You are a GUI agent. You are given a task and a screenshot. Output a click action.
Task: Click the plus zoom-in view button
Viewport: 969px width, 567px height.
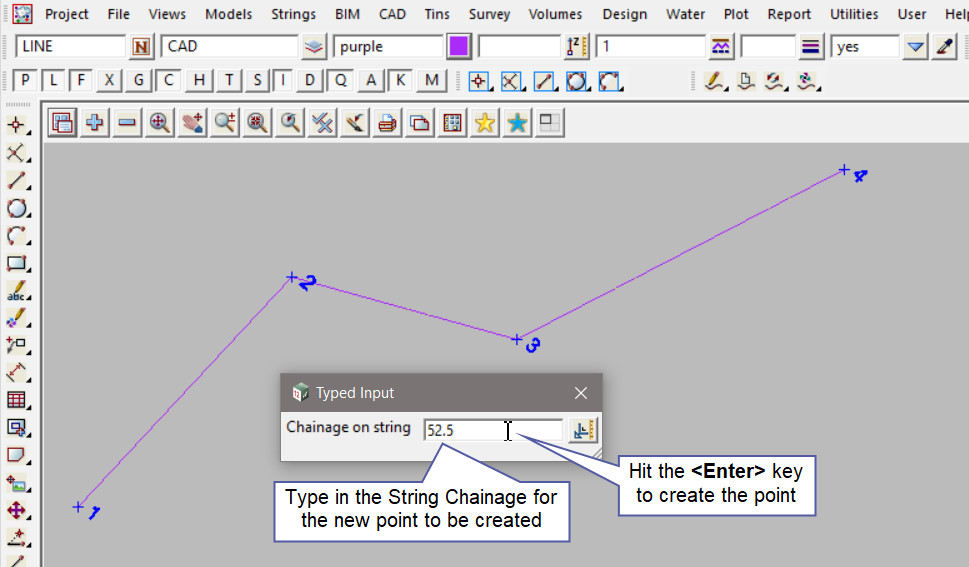pos(95,123)
